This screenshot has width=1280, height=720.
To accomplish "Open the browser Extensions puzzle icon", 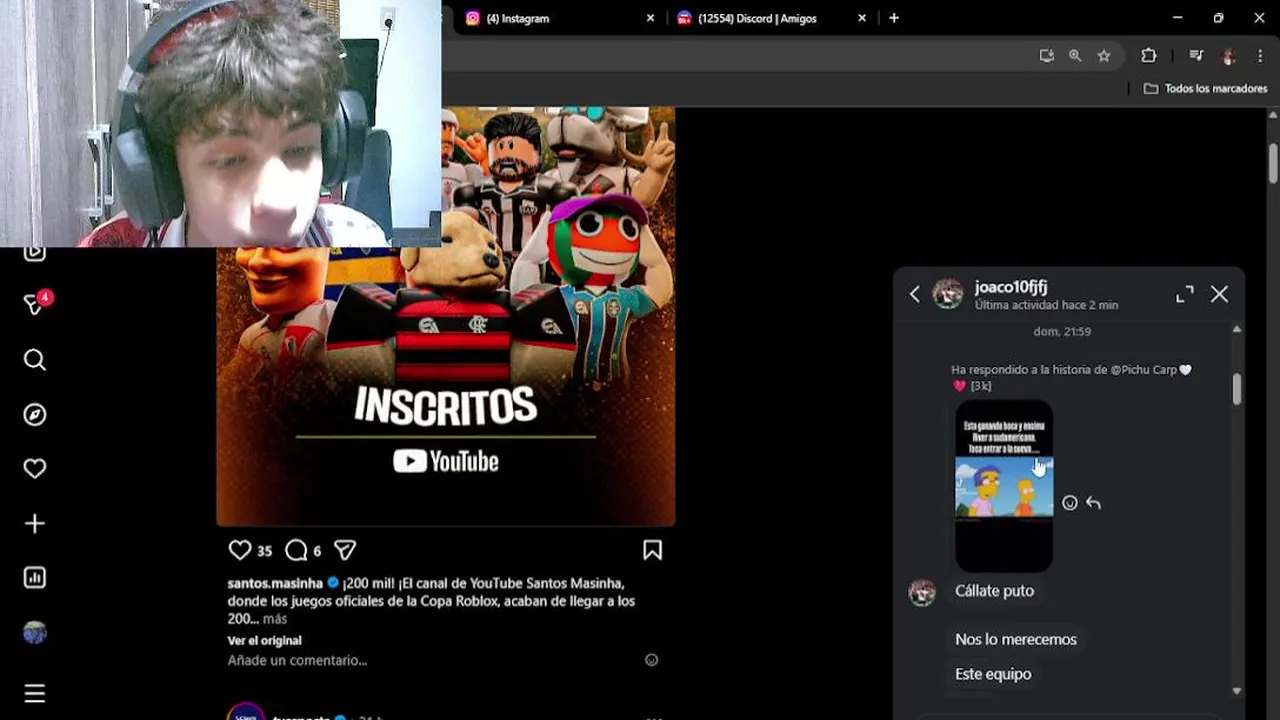I will (1148, 56).
